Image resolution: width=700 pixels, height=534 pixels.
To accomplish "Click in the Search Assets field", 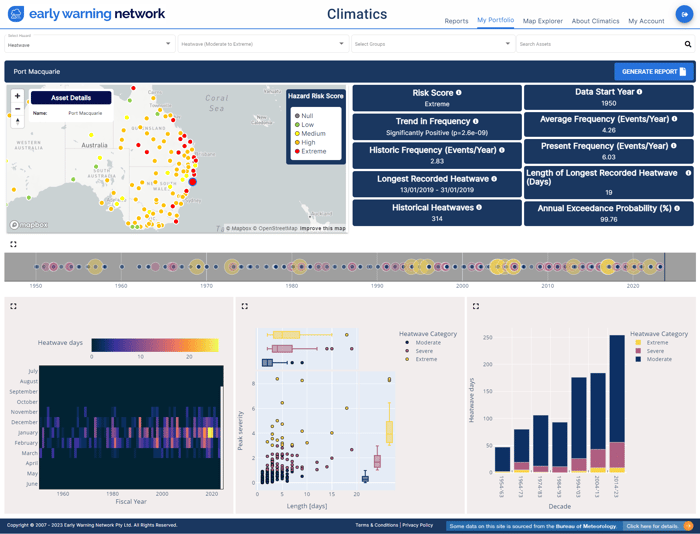I will pyautogui.click(x=600, y=44).
